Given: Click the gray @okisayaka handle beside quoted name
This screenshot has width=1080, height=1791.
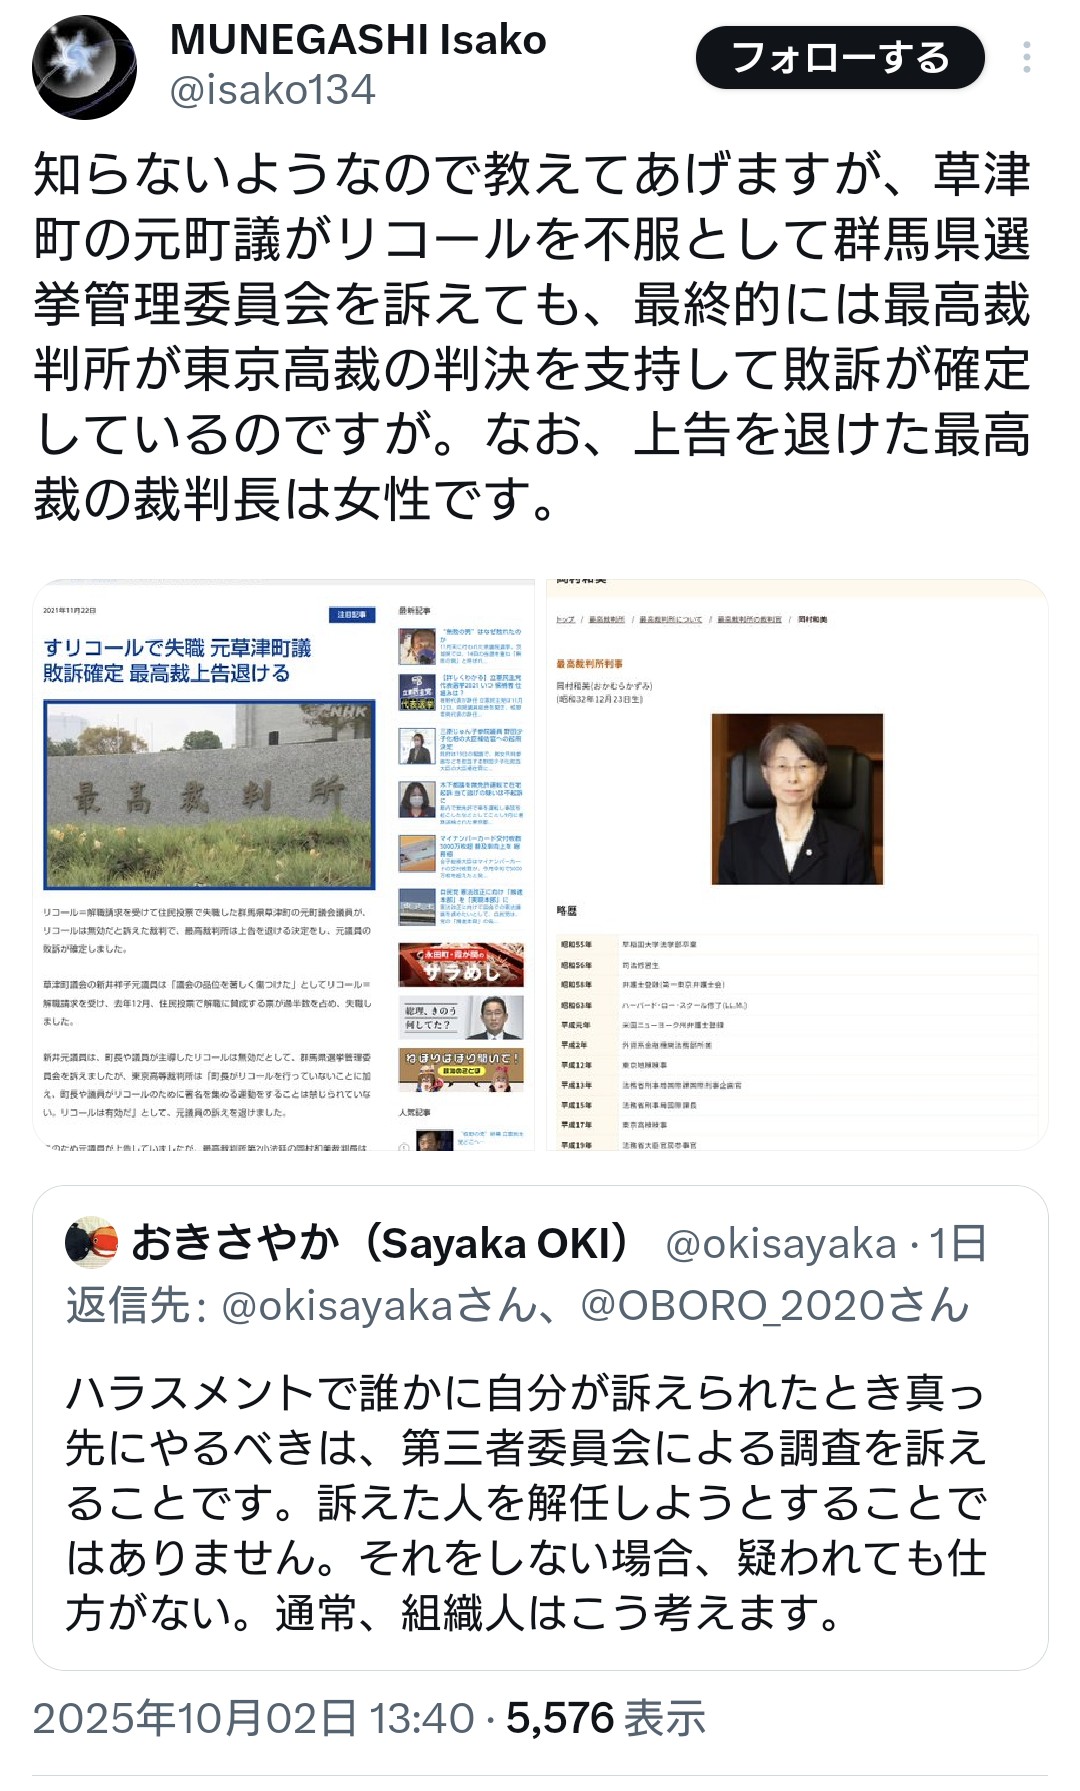Looking at the screenshot, I should click(780, 1244).
